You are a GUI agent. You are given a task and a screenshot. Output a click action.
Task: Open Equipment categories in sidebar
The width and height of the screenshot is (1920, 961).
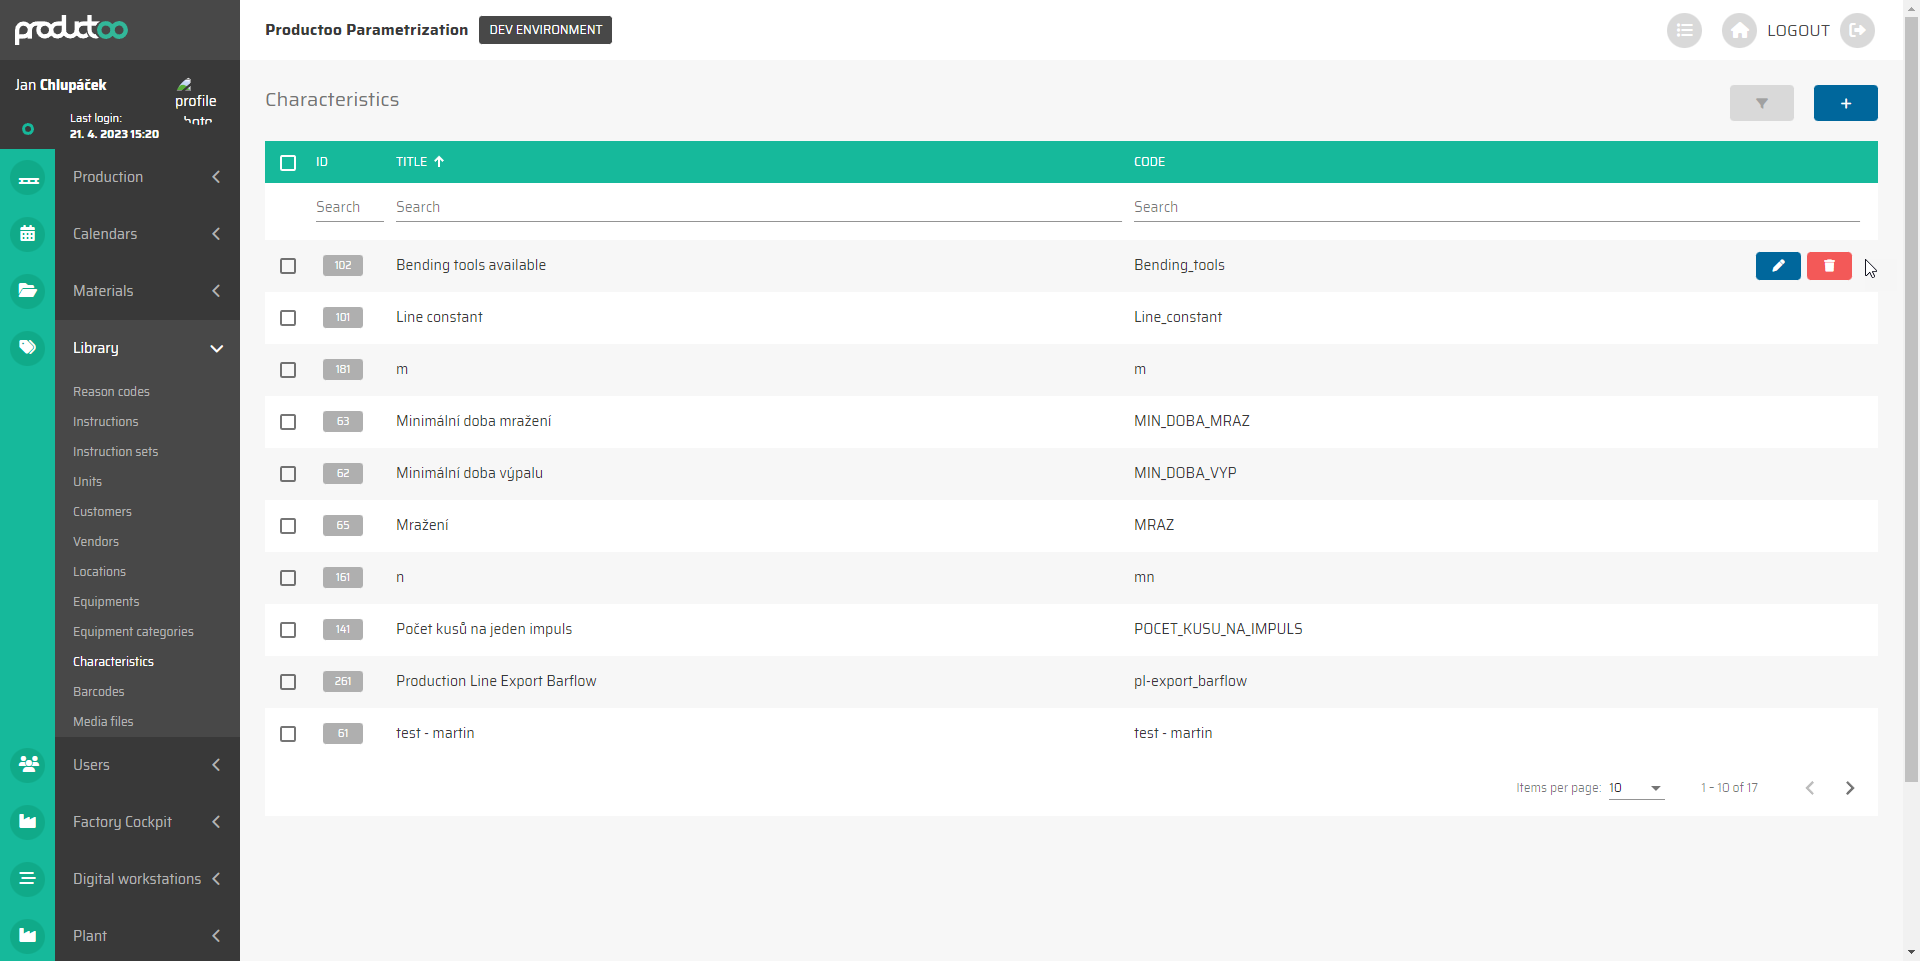[x=133, y=632]
